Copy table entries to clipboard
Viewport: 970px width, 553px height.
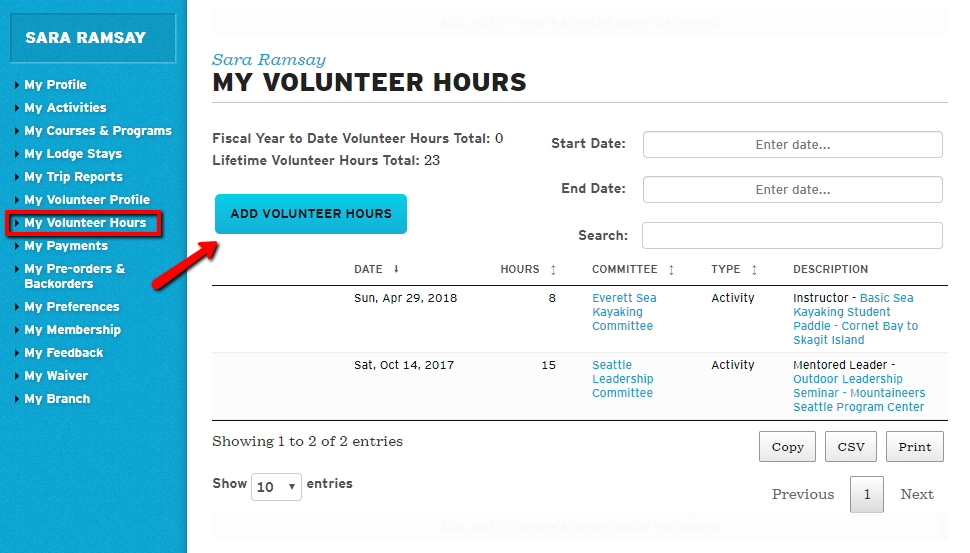pos(787,447)
